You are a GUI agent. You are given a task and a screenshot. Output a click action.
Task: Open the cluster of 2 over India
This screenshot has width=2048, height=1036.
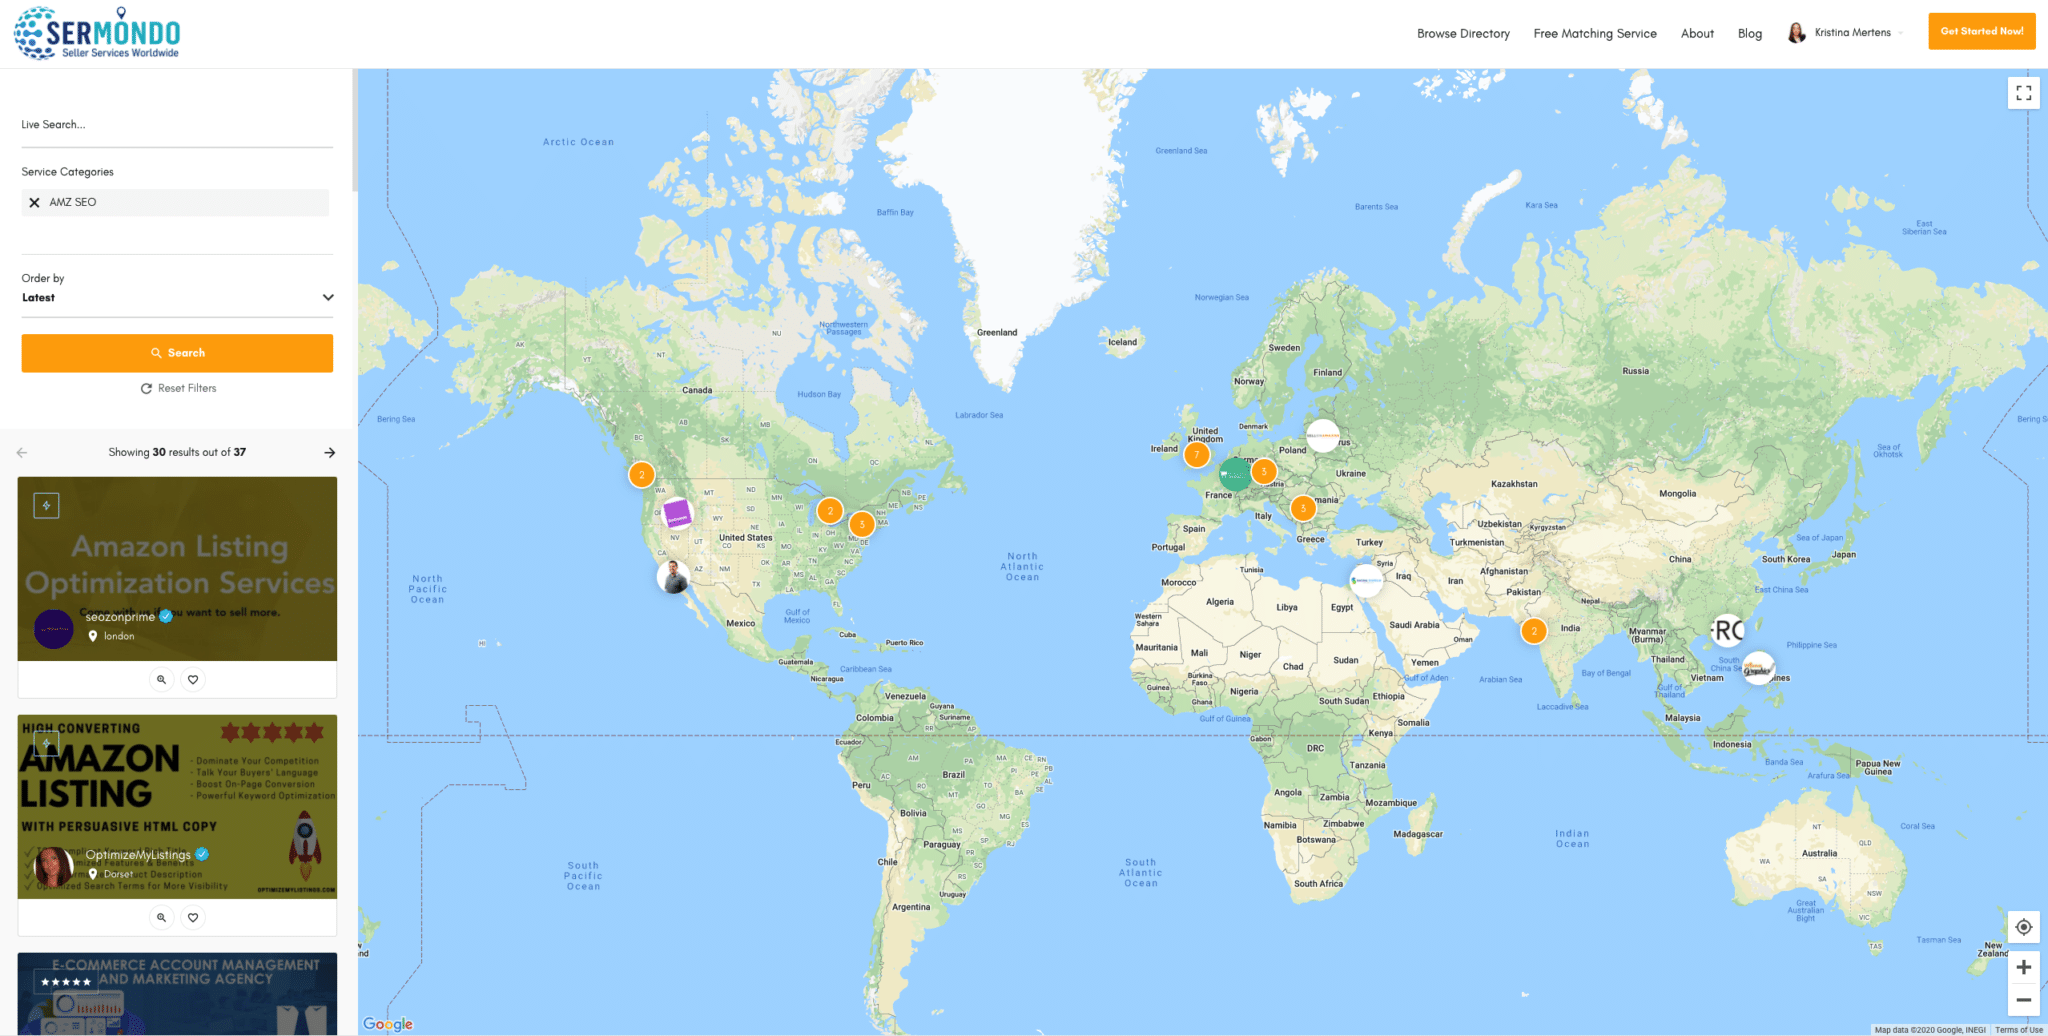point(1534,631)
